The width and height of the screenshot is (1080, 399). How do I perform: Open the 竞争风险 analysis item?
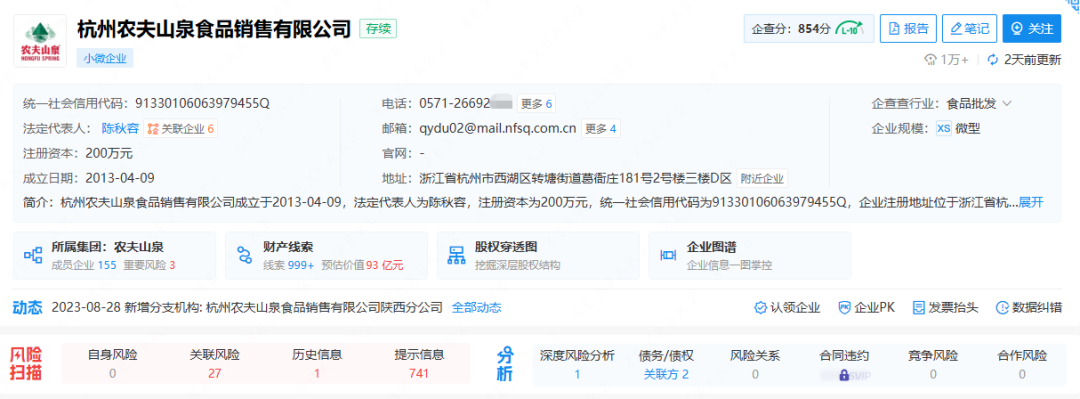(x=933, y=365)
